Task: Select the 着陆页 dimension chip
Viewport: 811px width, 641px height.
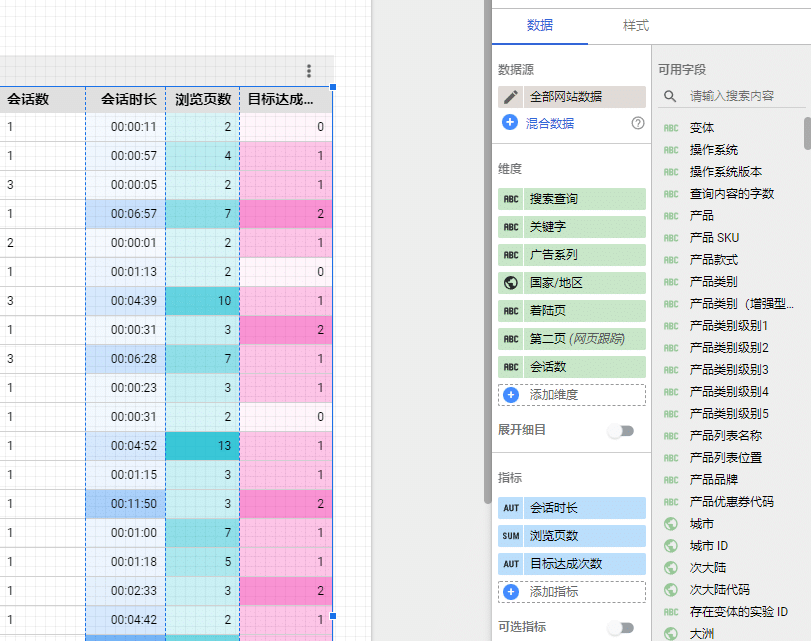Action: coord(582,311)
